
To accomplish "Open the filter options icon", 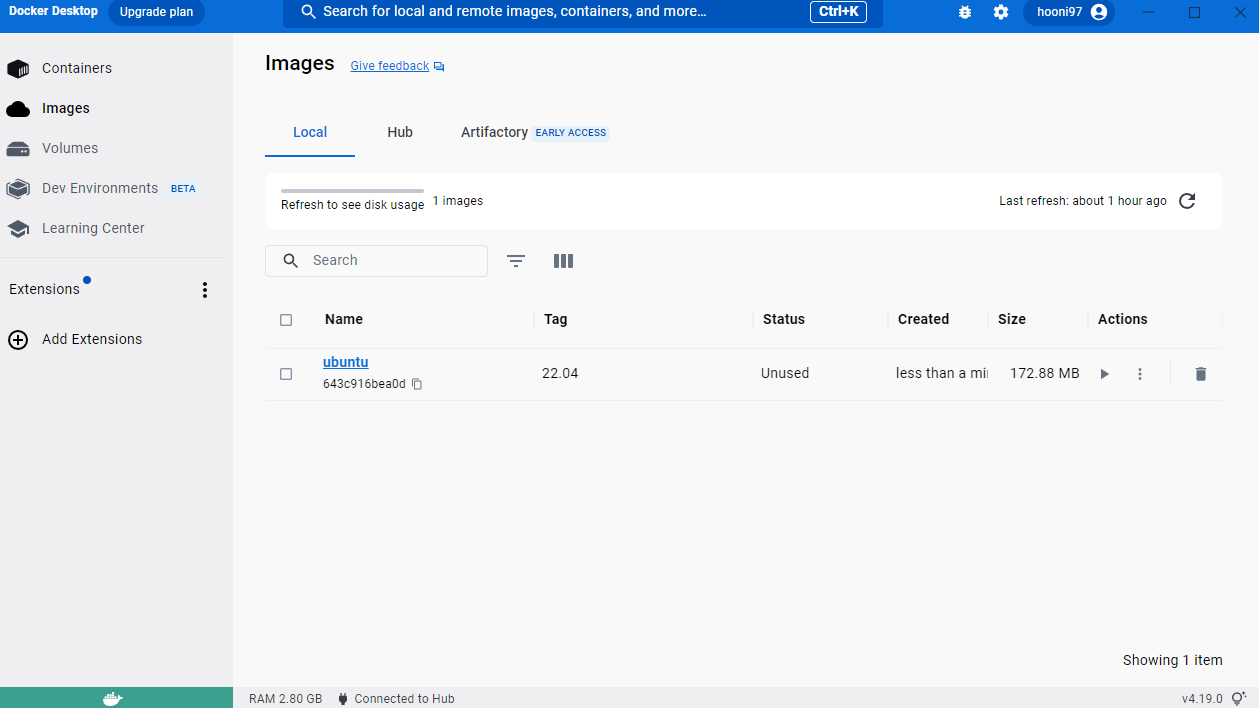I will tap(516, 261).
